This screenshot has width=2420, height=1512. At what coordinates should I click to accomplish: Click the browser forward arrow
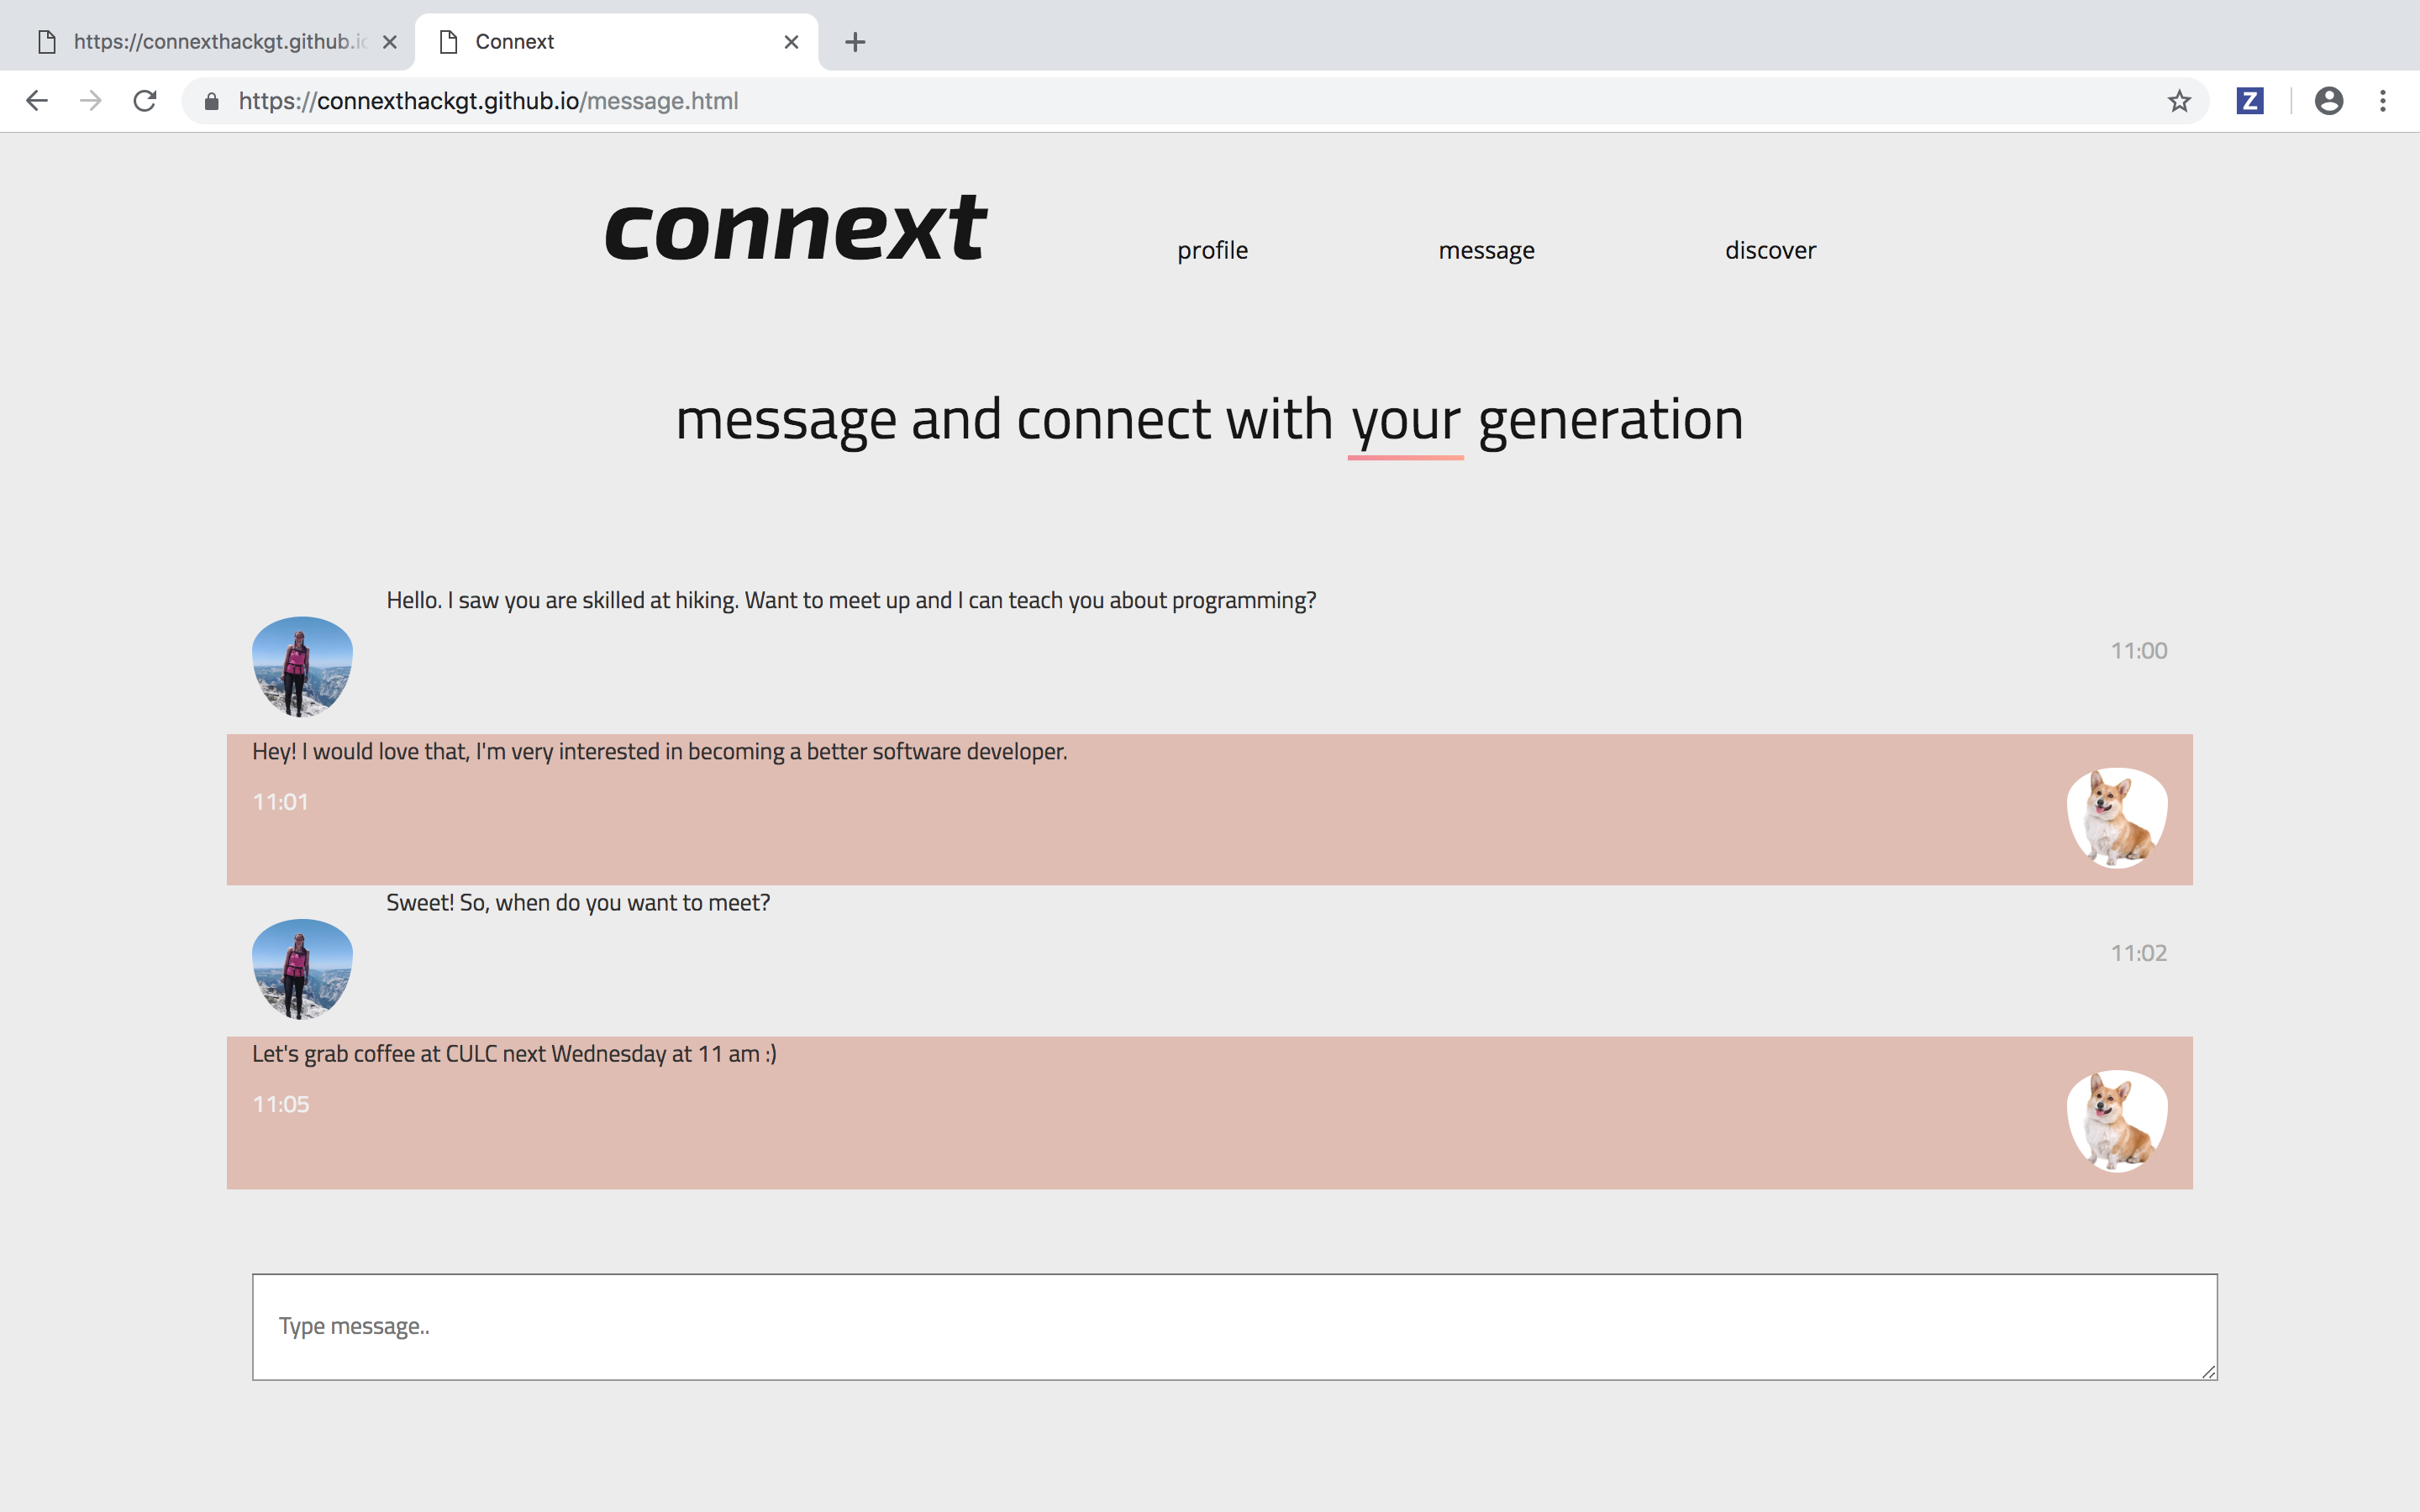click(x=91, y=101)
